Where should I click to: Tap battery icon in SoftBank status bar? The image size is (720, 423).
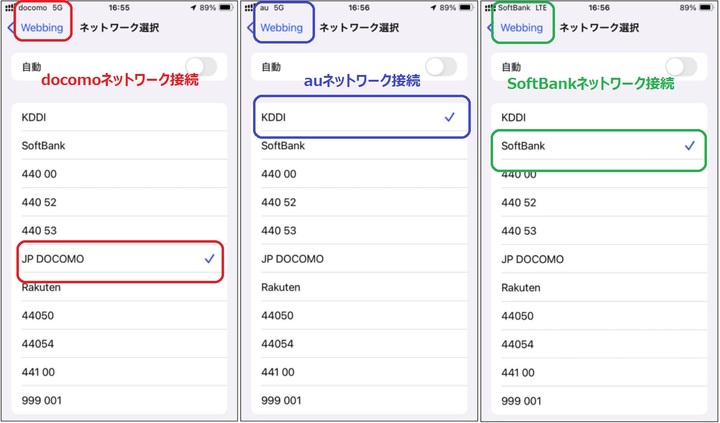pos(706,8)
